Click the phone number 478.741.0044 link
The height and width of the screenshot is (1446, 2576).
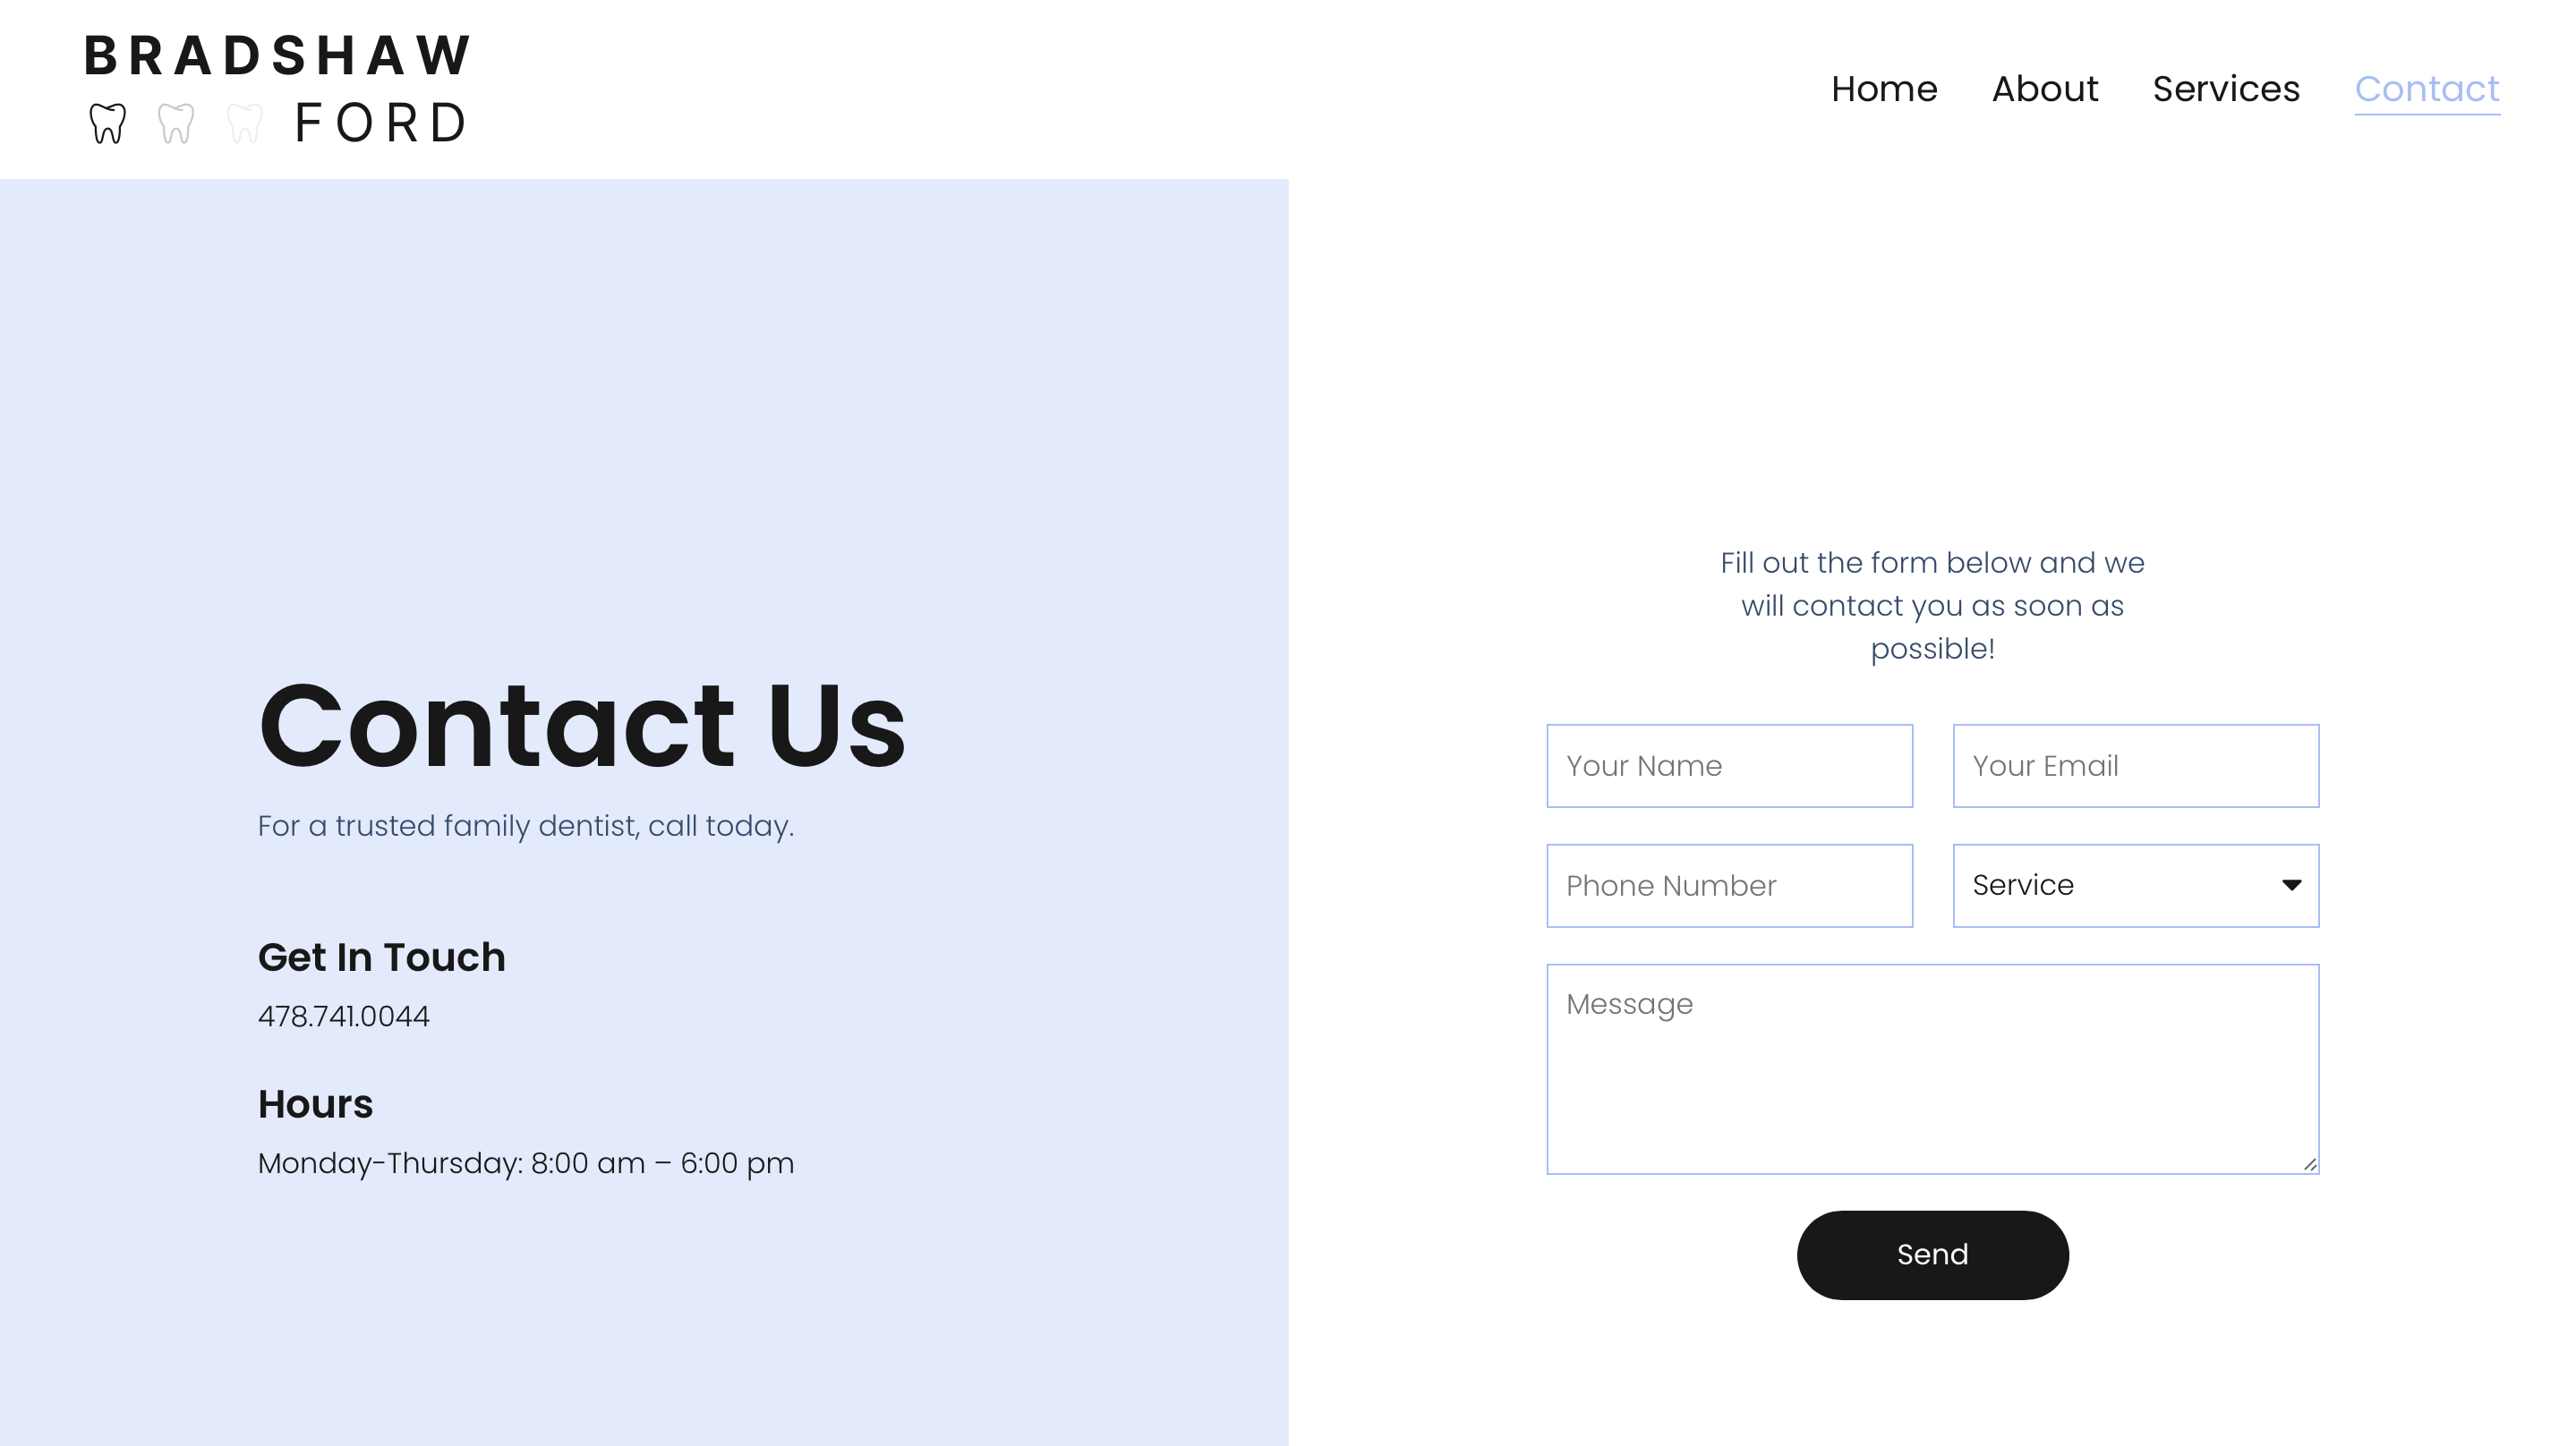click(x=343, y=1016)
